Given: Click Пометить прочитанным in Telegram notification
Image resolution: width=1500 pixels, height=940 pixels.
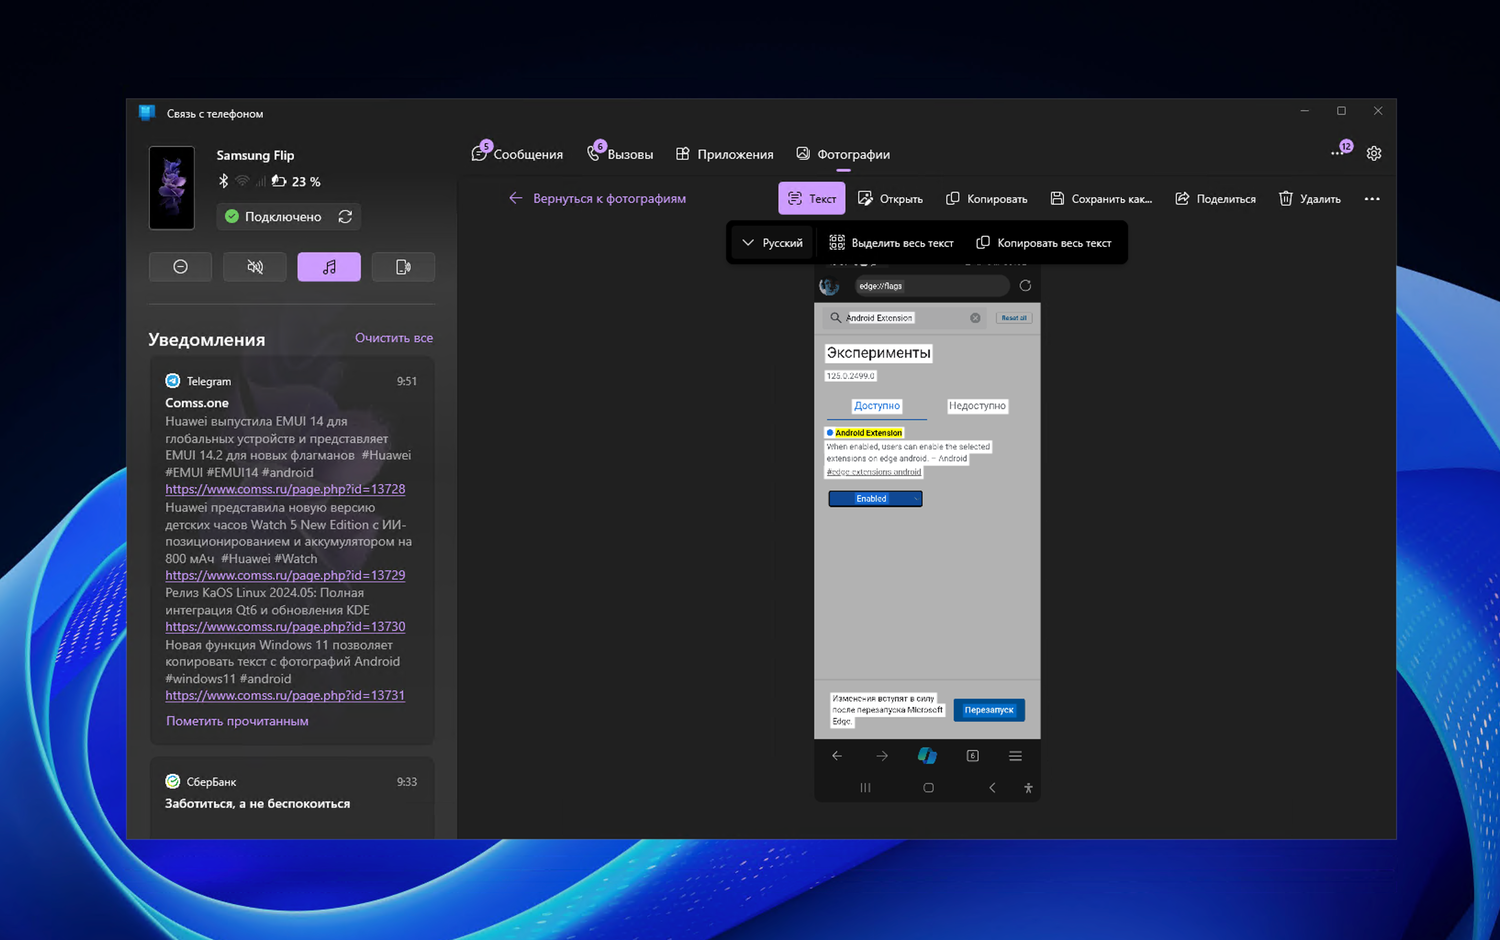Looking at the screenshot, I should click(237, 721).
